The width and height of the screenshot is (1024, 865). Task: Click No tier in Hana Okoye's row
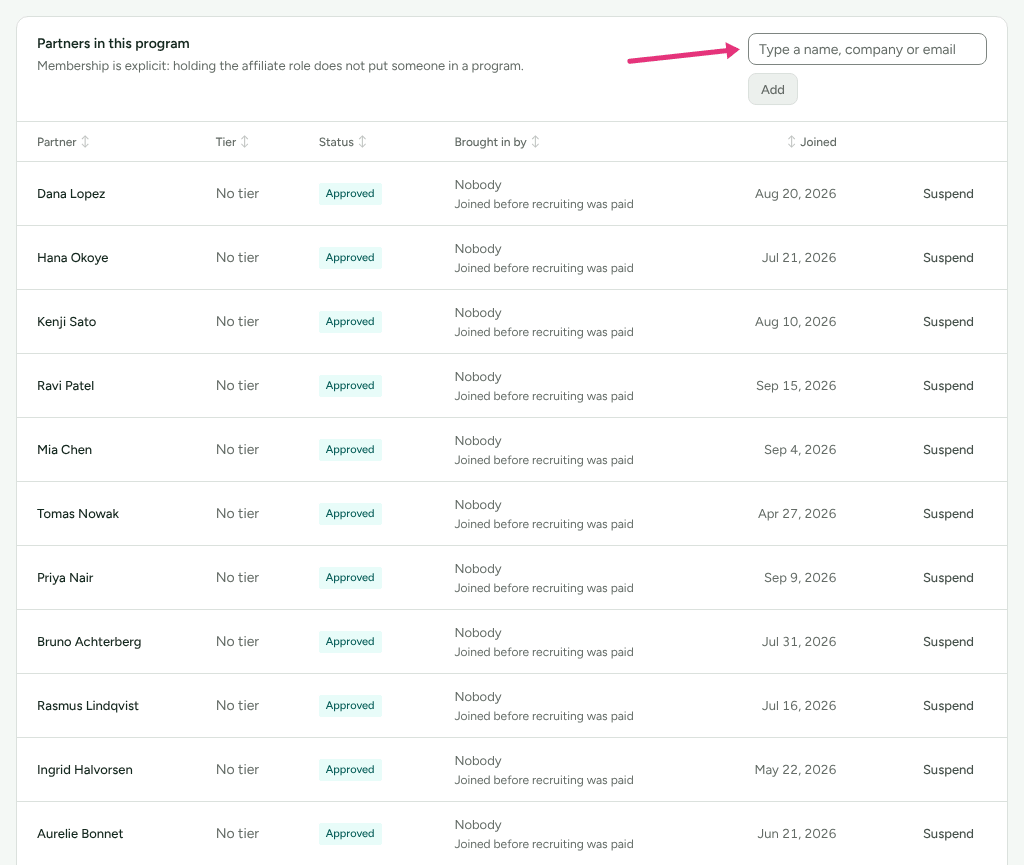(238, 258)
